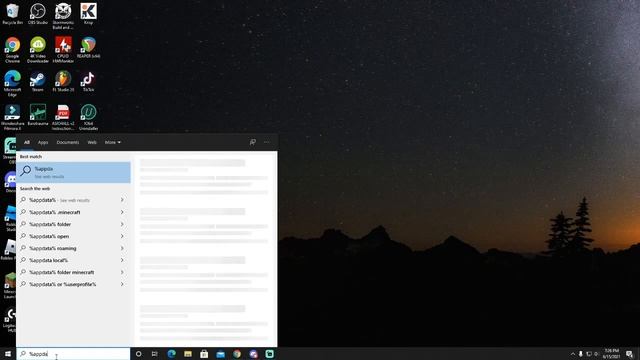This screenshot has width=640, height=360.
Task: Switch to the Web search tab
Action: (x=92, y=142)
